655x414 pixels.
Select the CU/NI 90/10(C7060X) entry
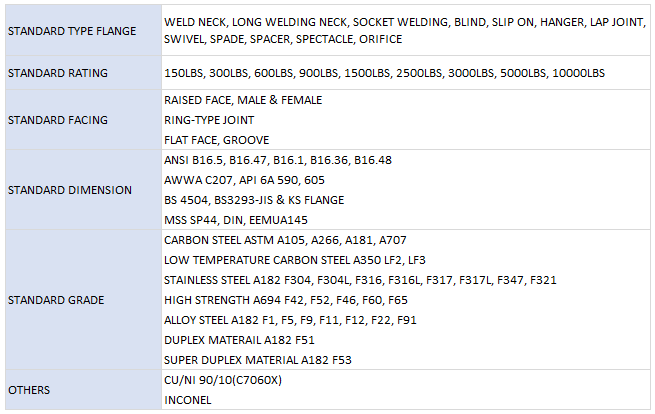pos(223,380)
